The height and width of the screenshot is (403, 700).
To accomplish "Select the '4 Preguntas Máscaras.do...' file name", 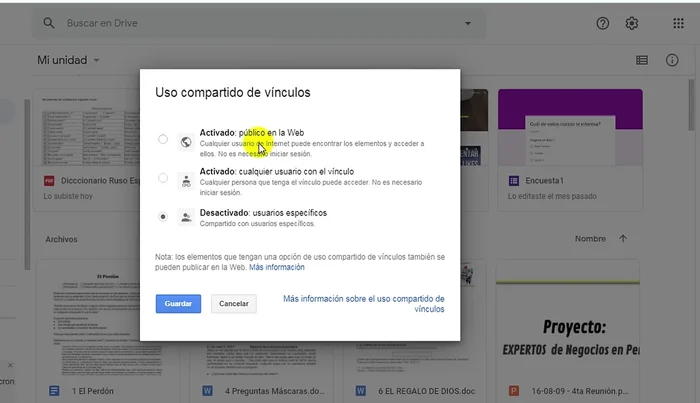I will 275,391.
